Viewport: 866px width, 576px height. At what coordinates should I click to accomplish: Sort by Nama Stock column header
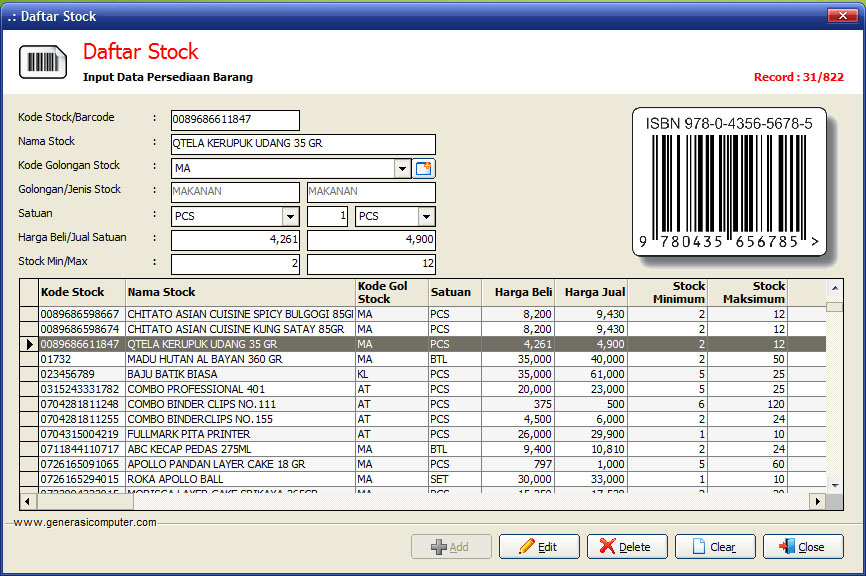click(x=240, y=292)
